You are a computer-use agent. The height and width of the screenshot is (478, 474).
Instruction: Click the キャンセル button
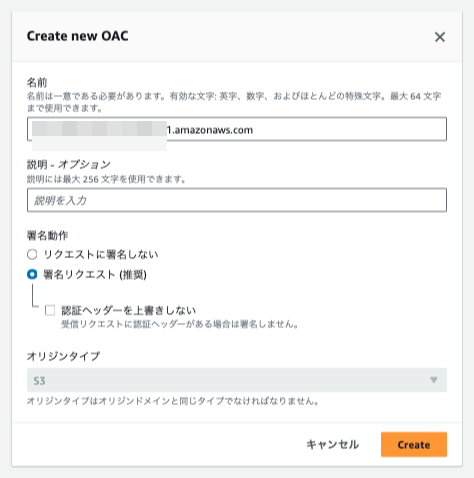click(x=332, y=444)
